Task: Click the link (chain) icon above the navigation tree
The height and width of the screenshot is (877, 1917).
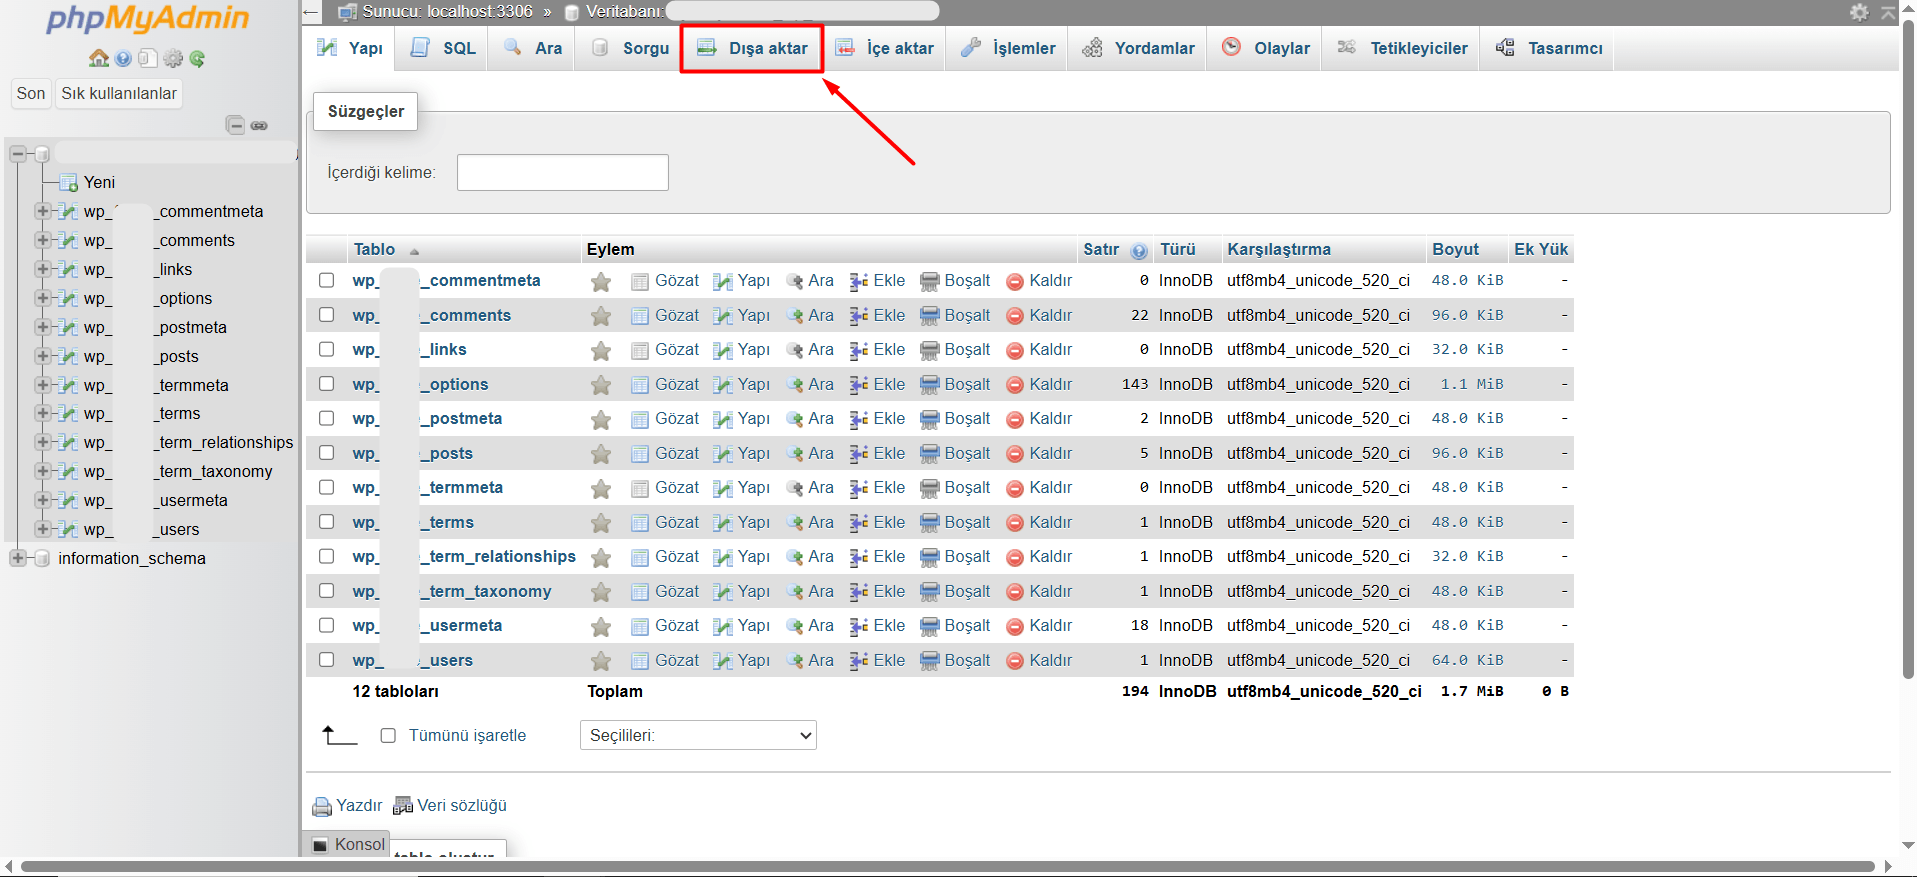Action: pyautogui.click(x=259, y=125)
